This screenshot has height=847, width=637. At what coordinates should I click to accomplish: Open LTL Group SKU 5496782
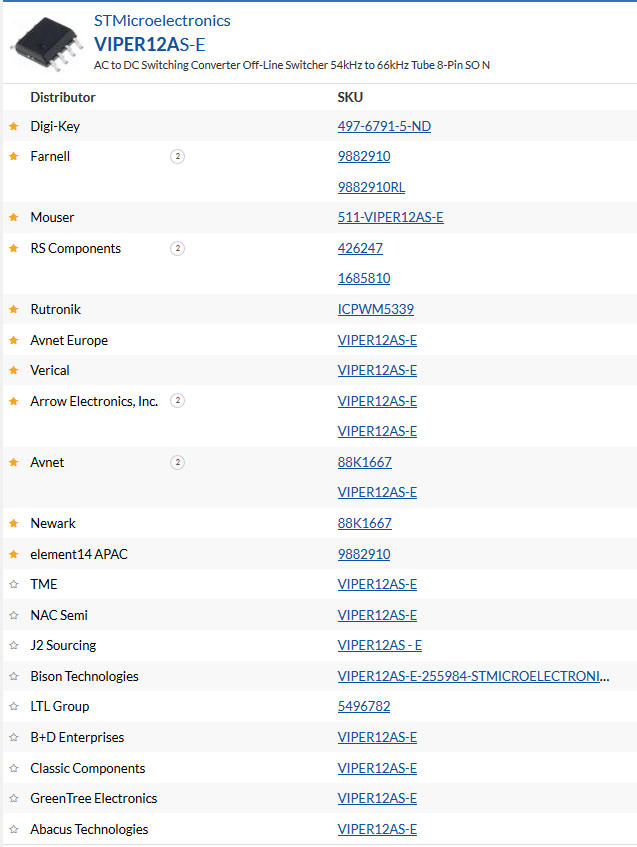[x=364, y=707]
